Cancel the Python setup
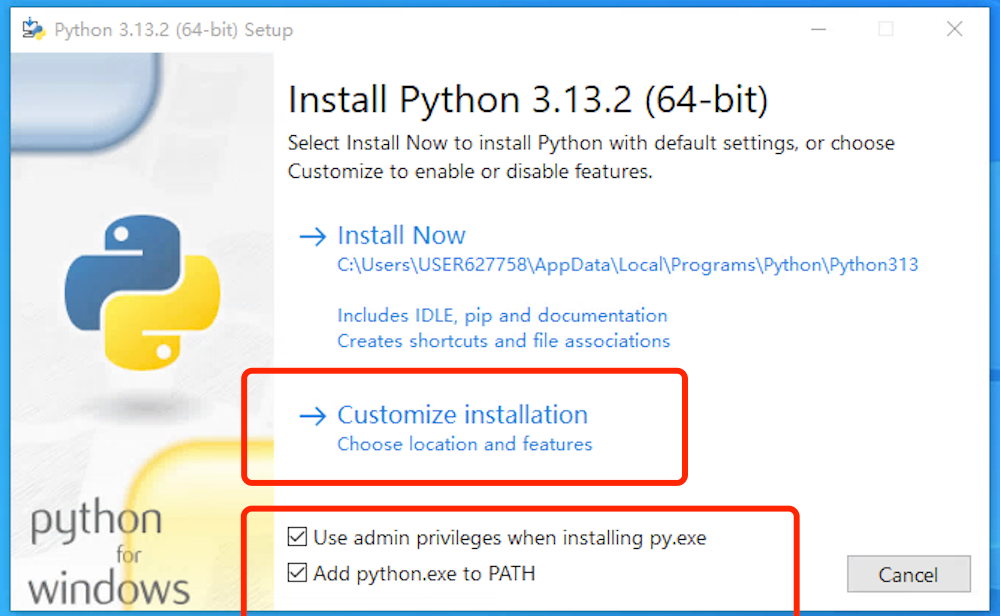Screen dimensions: 1000x616 tap(908, 574)
